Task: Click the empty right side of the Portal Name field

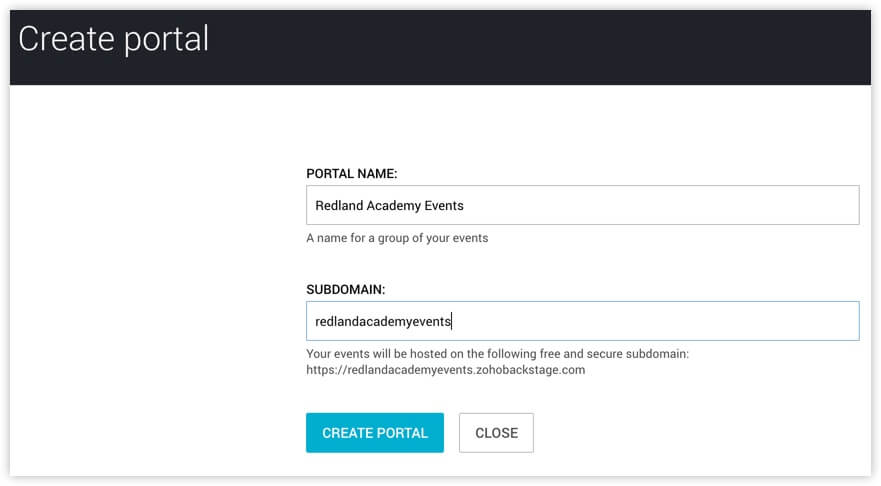Action: coord(674,205)
